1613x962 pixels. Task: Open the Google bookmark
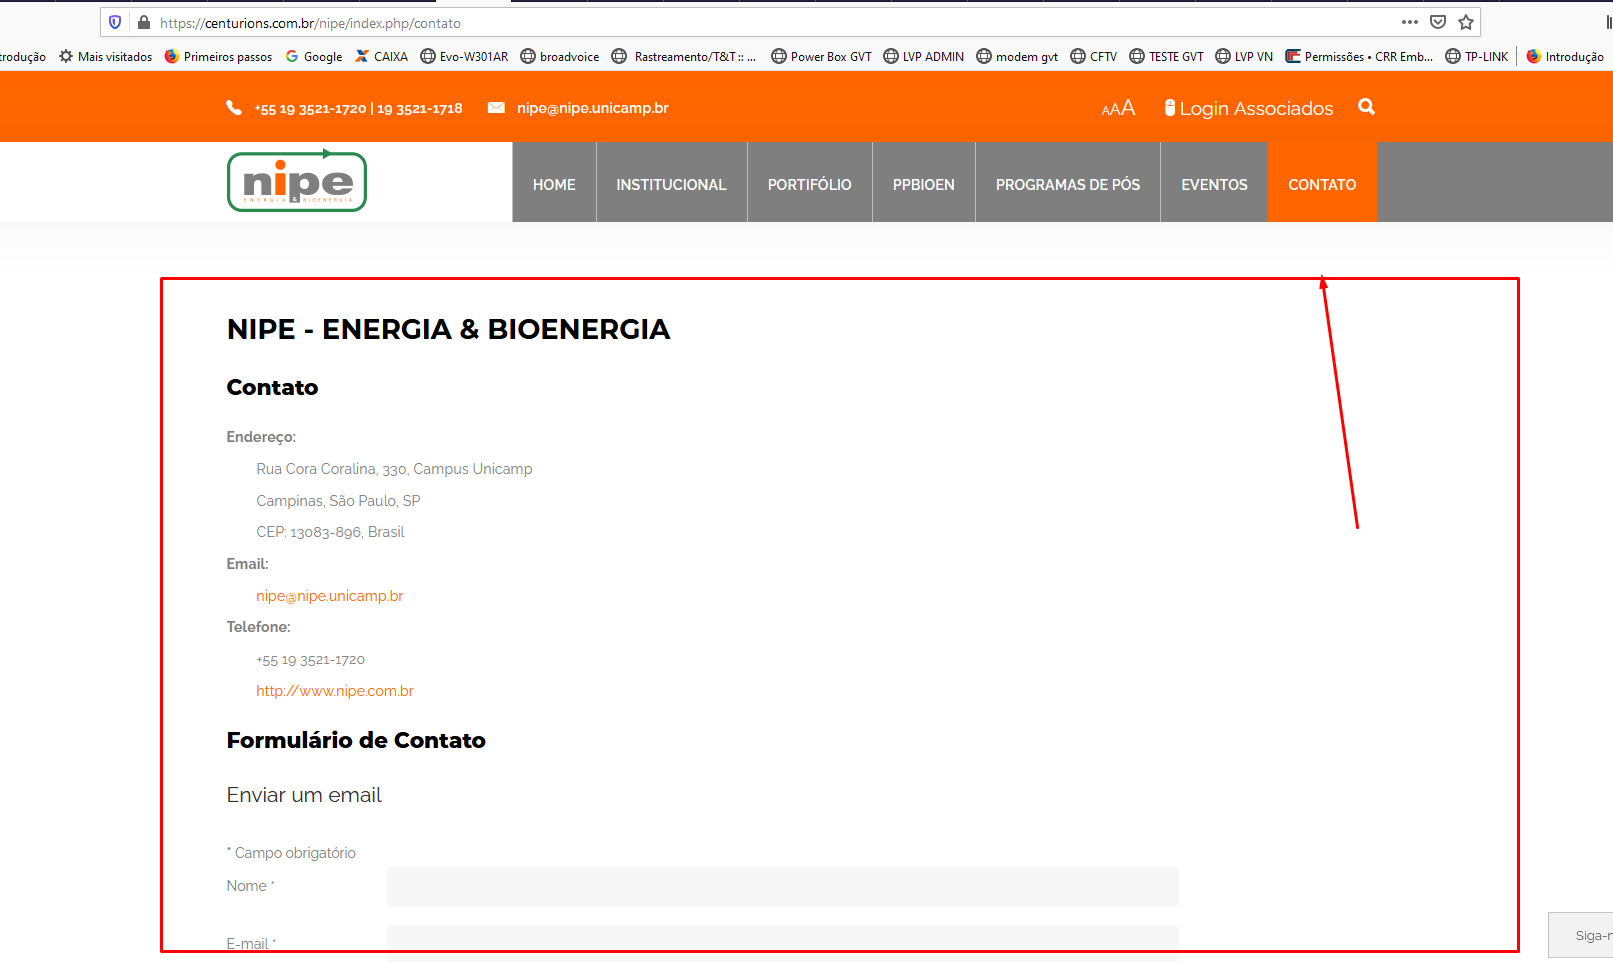coord(314,57)
